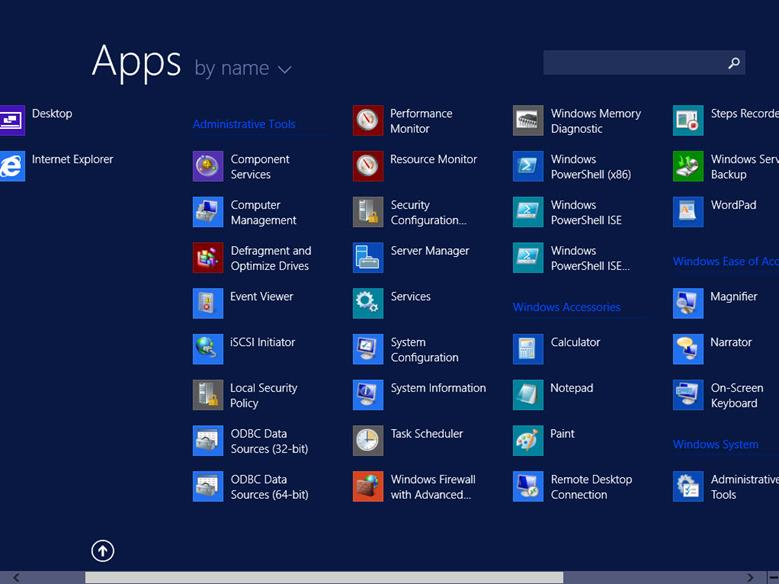Image resolution: width=779 pixels, height=584 pixels.
Task: Launch Paint icon
Action: 528,440
